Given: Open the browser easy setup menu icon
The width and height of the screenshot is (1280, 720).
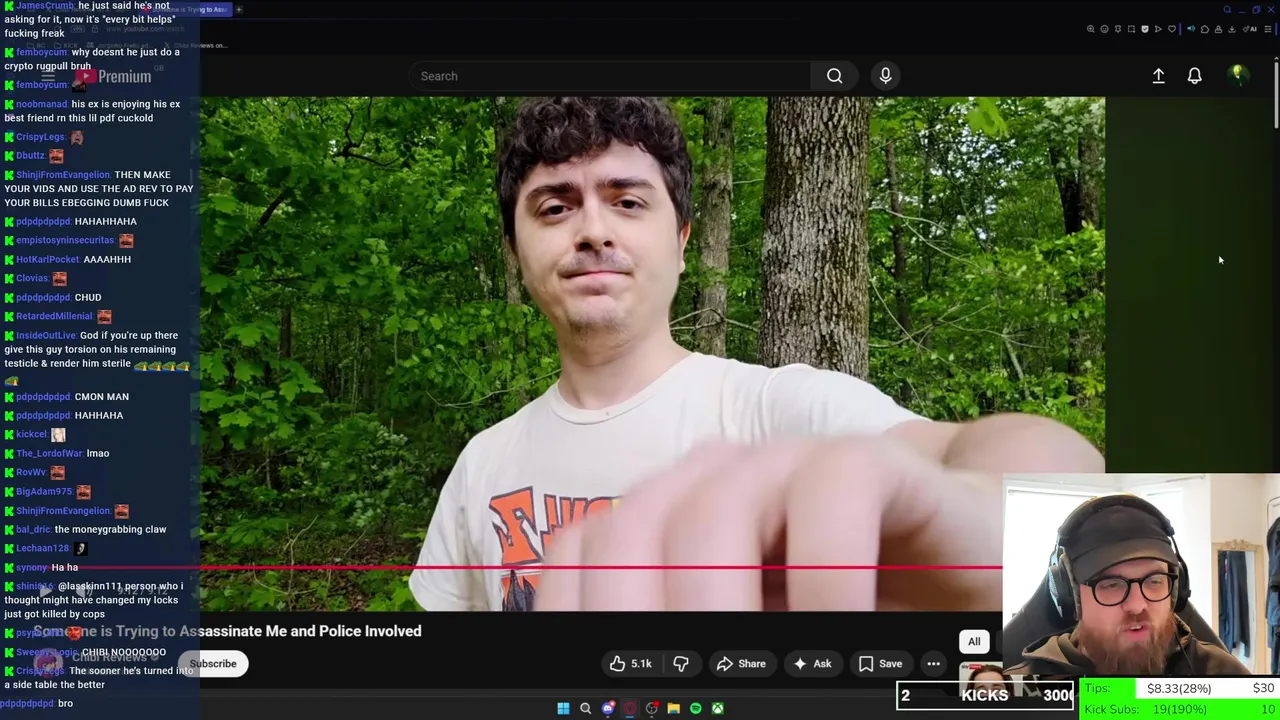Looking at the screenshot, I should click(1268, 29).
